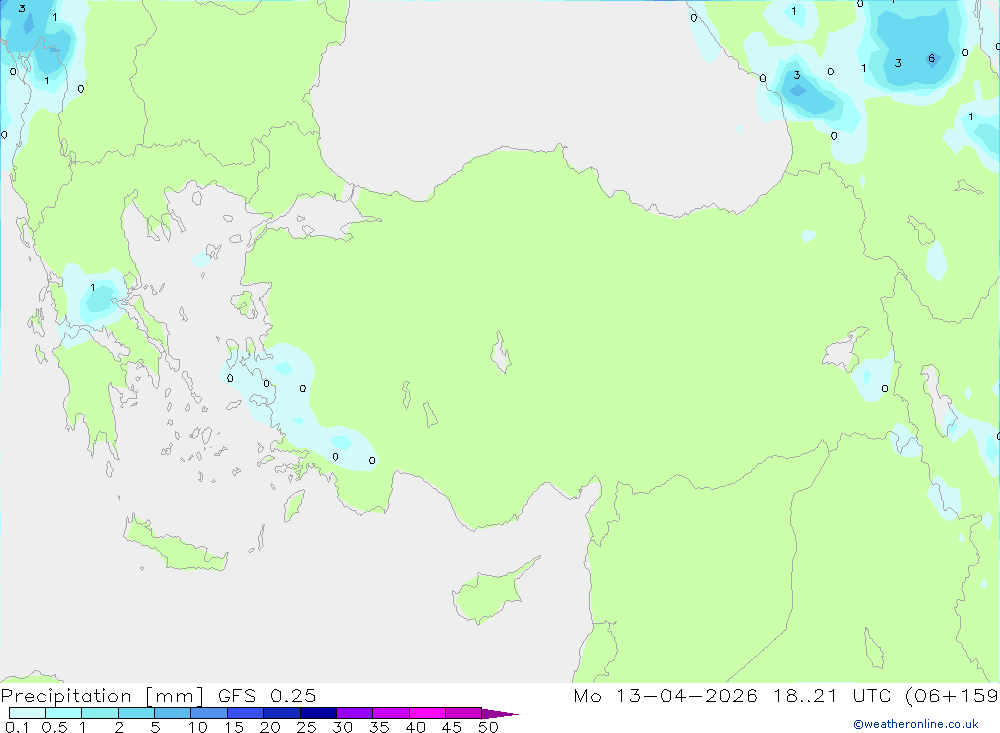The height and width of the screenshot is (733, 1000).
Task: Open the weatheronline.co.uk copyright link
Action: point(916,724)
